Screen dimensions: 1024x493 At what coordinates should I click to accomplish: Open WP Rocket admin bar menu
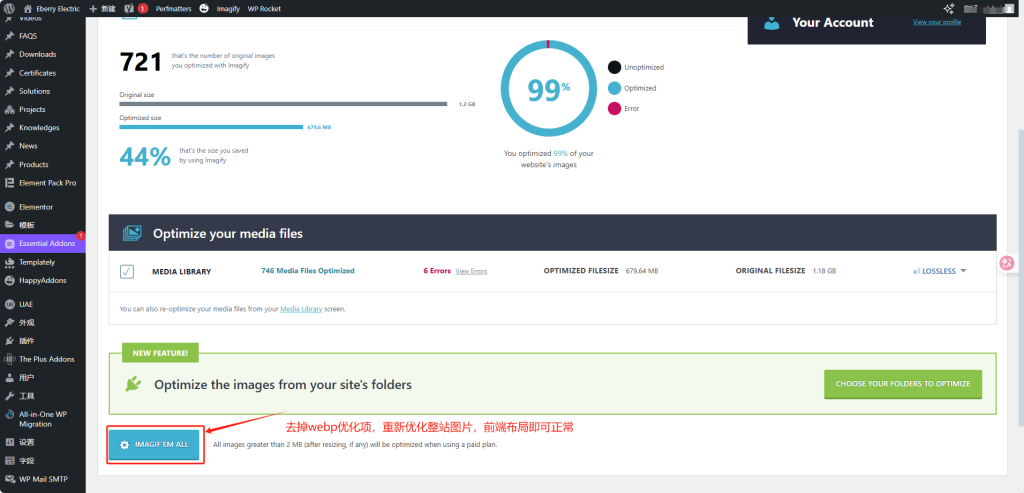coord(264,8)
